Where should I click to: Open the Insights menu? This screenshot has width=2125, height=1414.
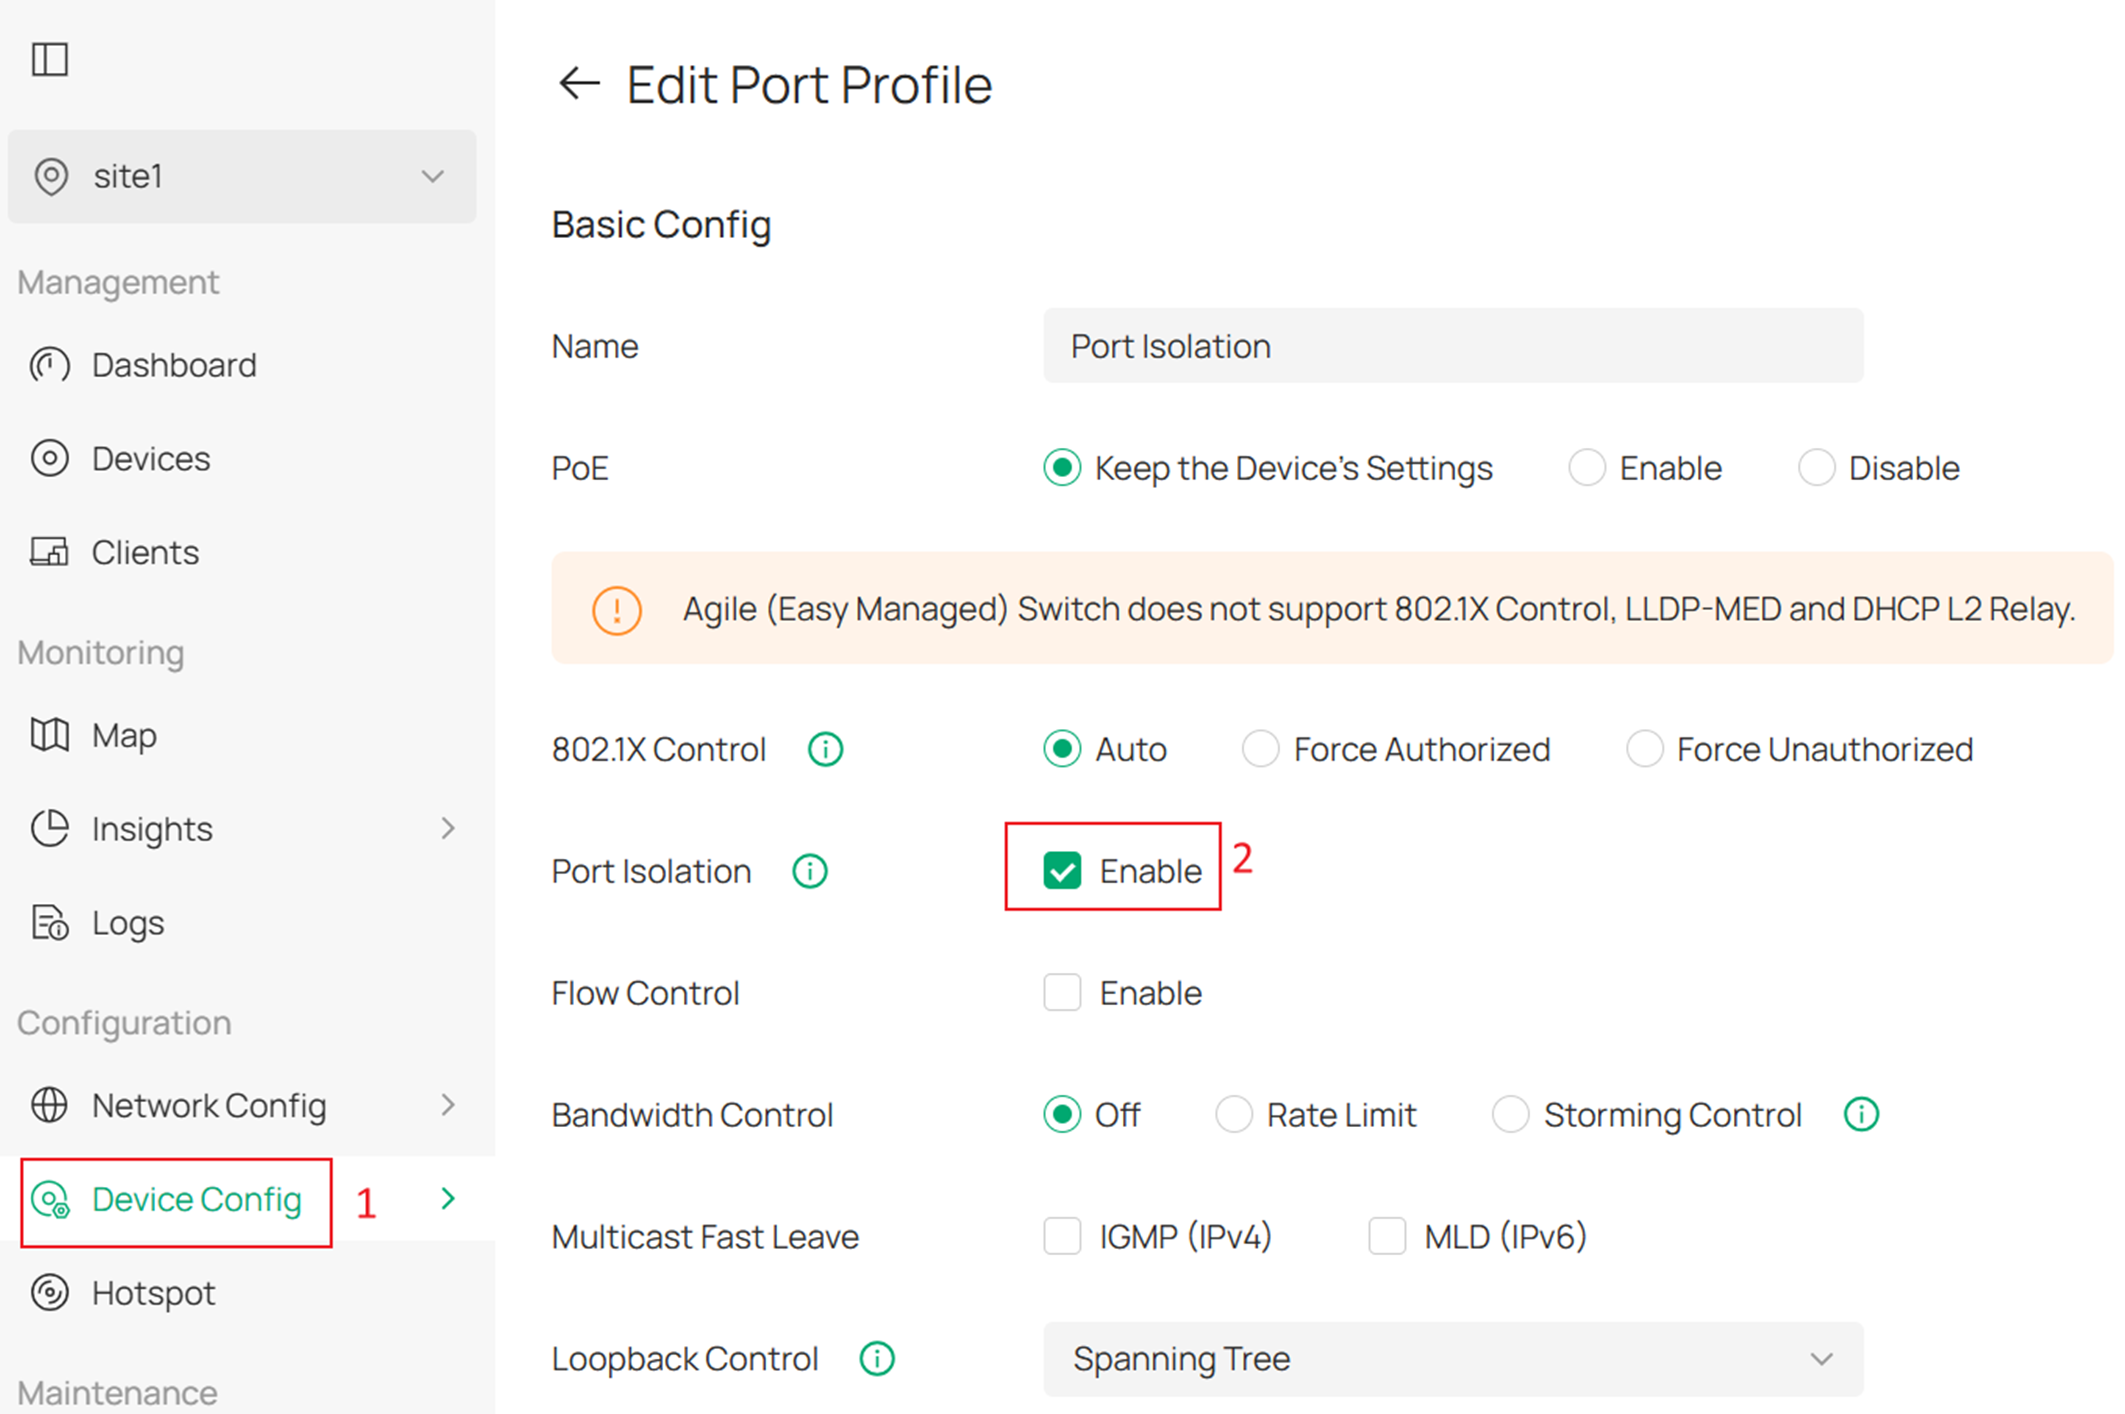[151, 828]
